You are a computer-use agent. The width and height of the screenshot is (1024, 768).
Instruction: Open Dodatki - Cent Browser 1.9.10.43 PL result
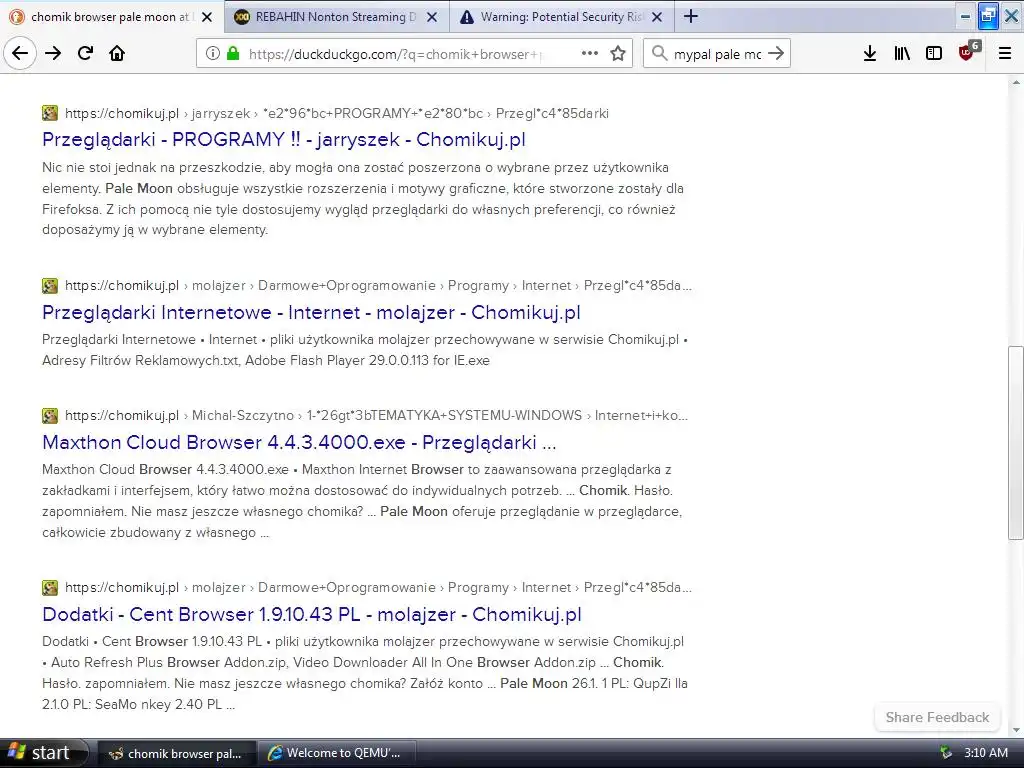(312, 614)
